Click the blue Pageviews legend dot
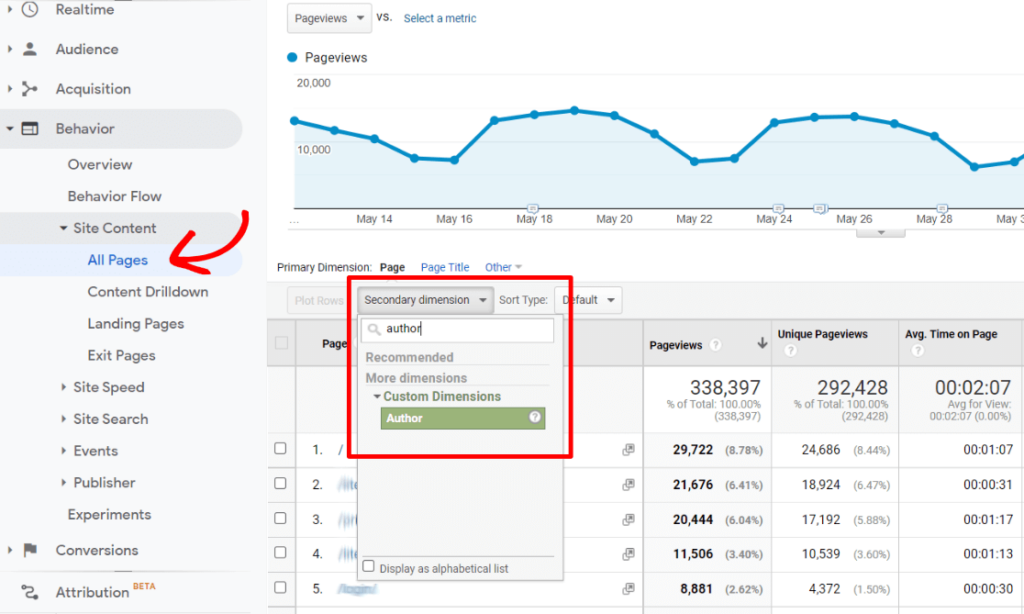1024x614 pixels. (x=290, y=57)
